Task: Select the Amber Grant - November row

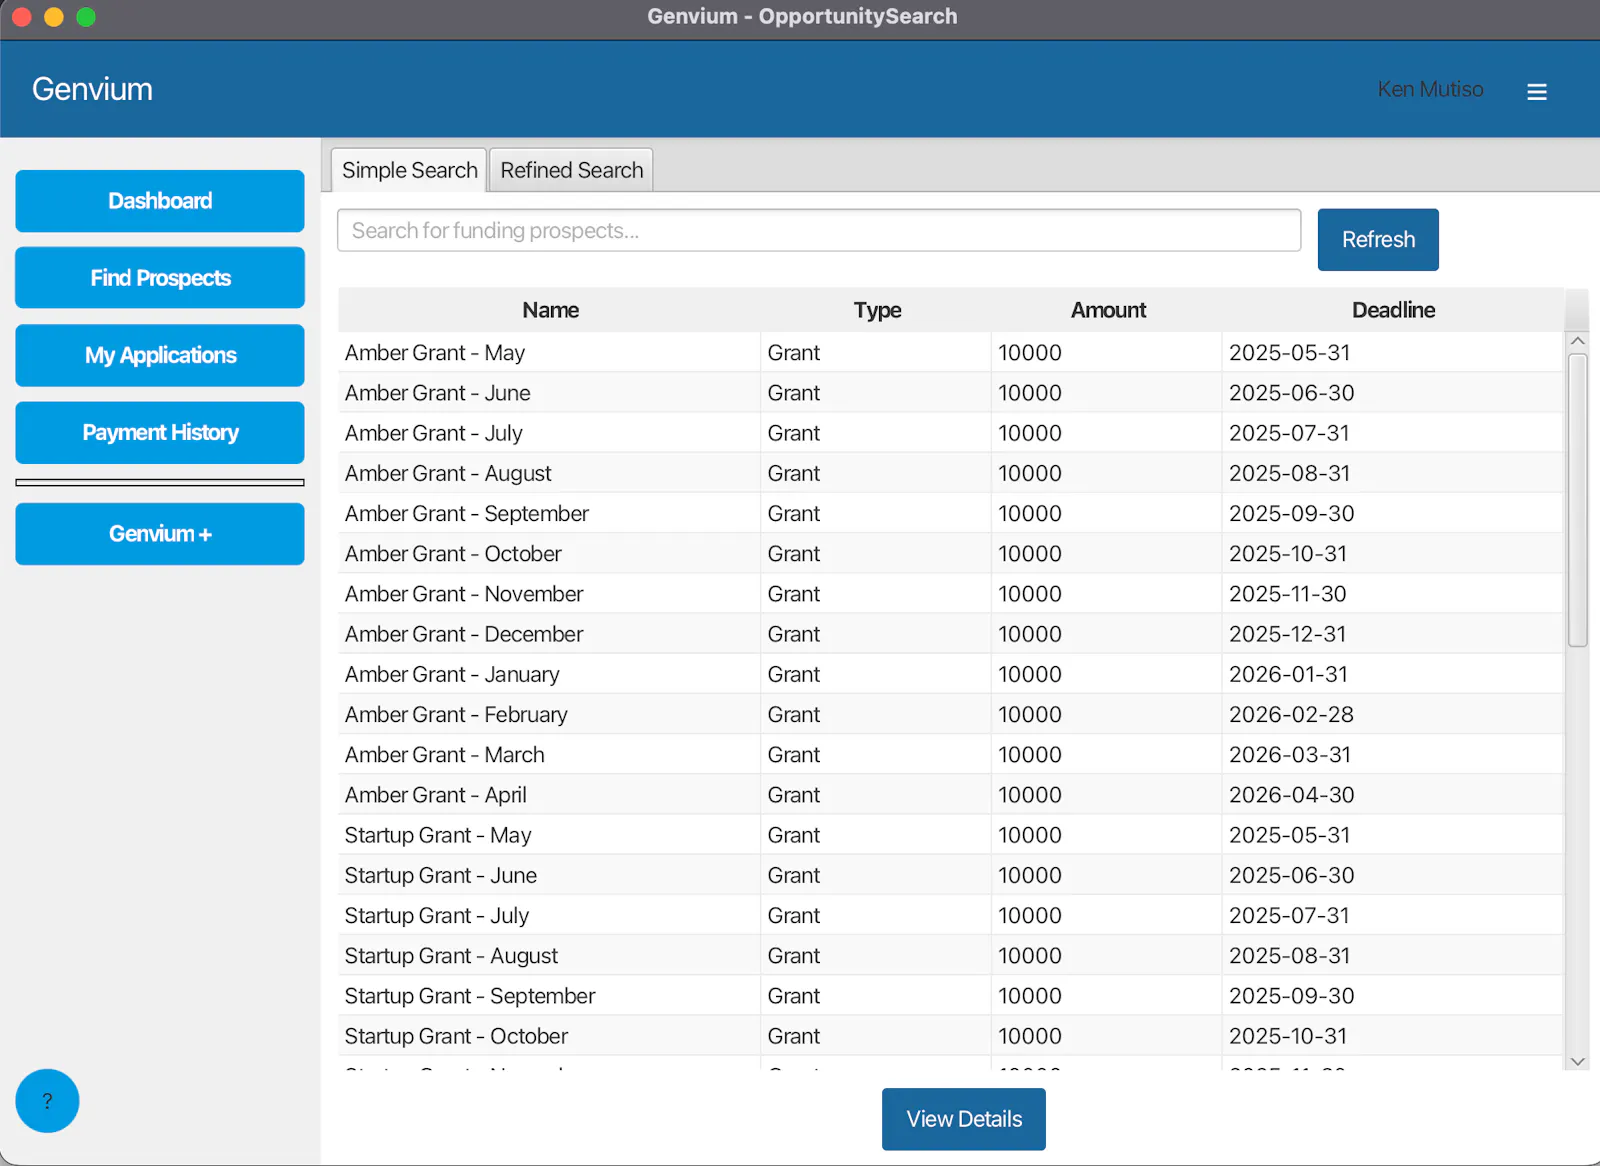Action: [x=951, y=594]
